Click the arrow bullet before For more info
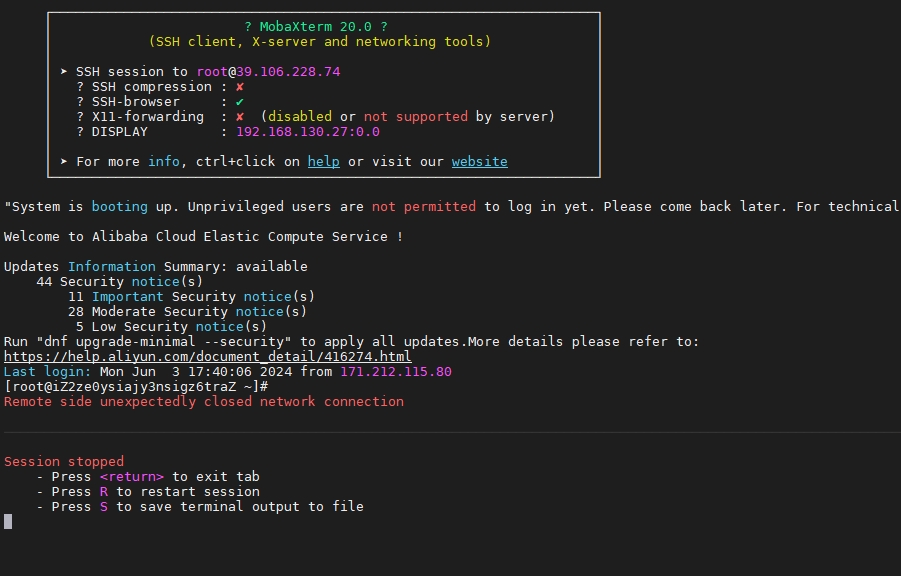The height and width of the screenshot is (576, 901). tap(64, 162)
